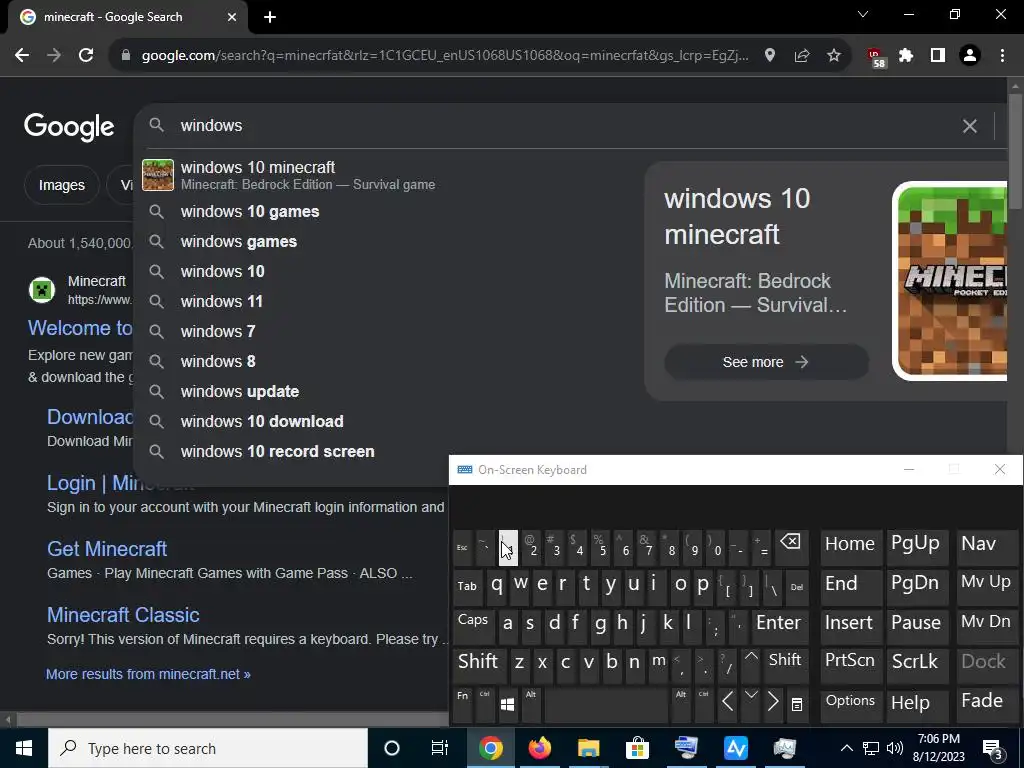
Task: Click the Google logo
Action: coord(69,127)
